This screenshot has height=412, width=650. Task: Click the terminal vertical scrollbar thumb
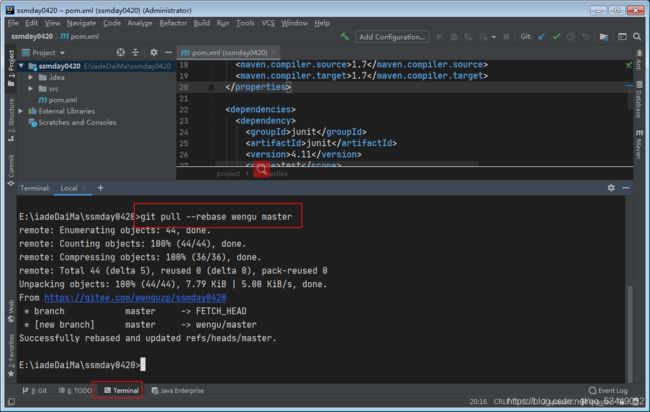(x=630, y=334)
